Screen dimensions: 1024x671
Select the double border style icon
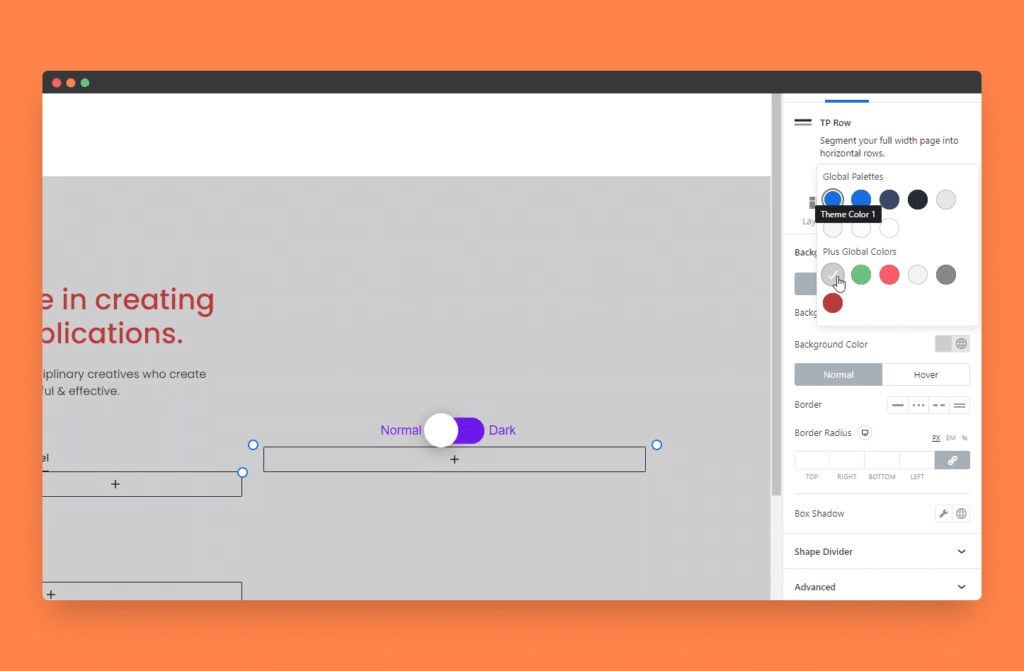960,405
